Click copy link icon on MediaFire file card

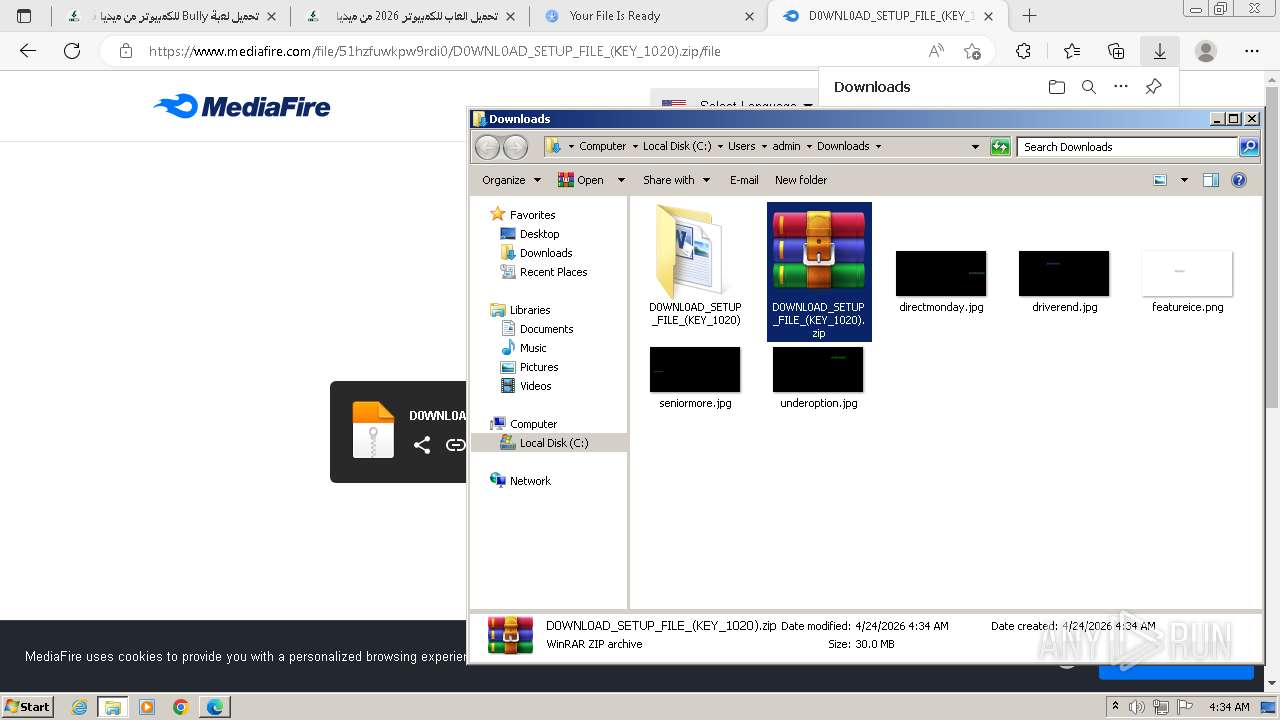(455, 445)
